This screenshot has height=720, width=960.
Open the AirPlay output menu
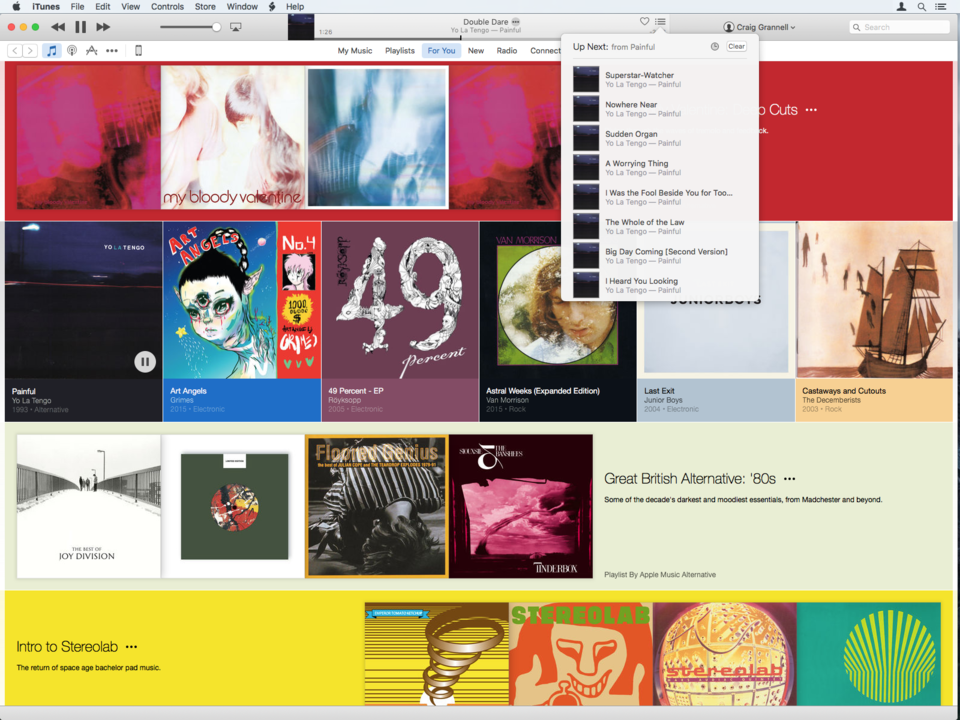click(236, 27)
